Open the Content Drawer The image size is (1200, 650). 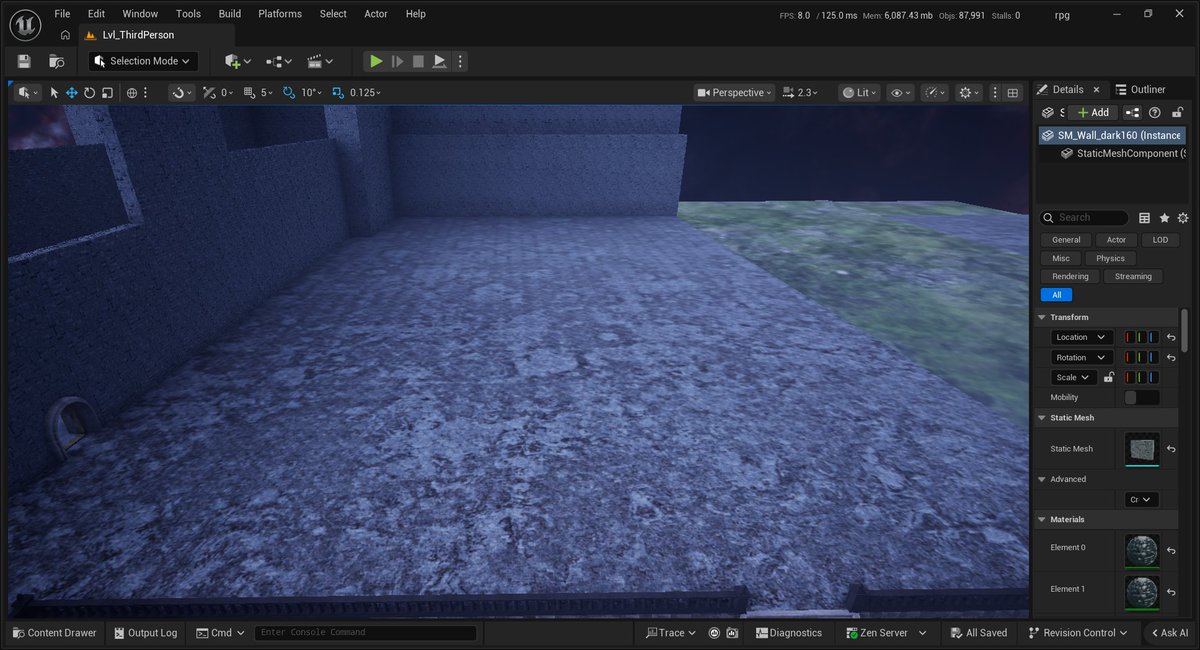point(54,633)
